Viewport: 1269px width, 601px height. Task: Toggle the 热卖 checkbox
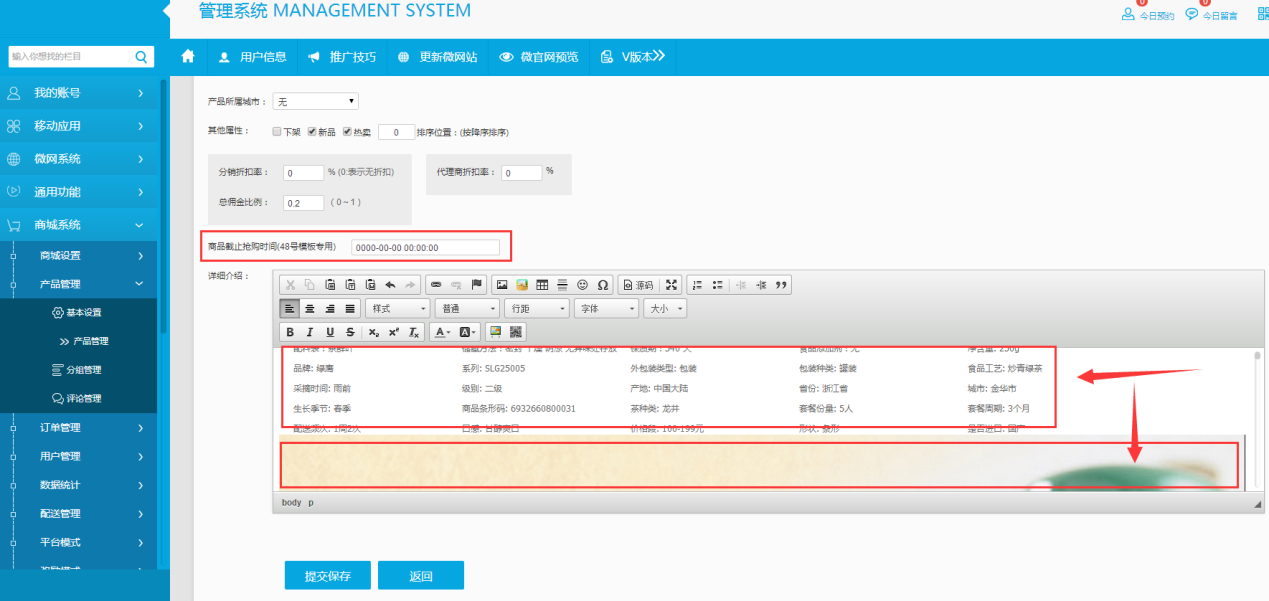[347, 132]
